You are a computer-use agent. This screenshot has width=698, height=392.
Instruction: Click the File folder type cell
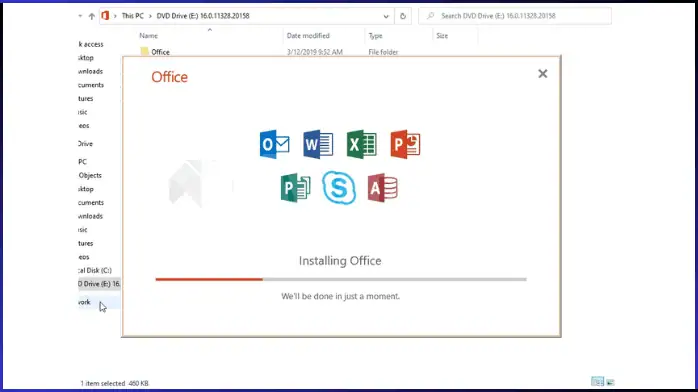(383, 52)
